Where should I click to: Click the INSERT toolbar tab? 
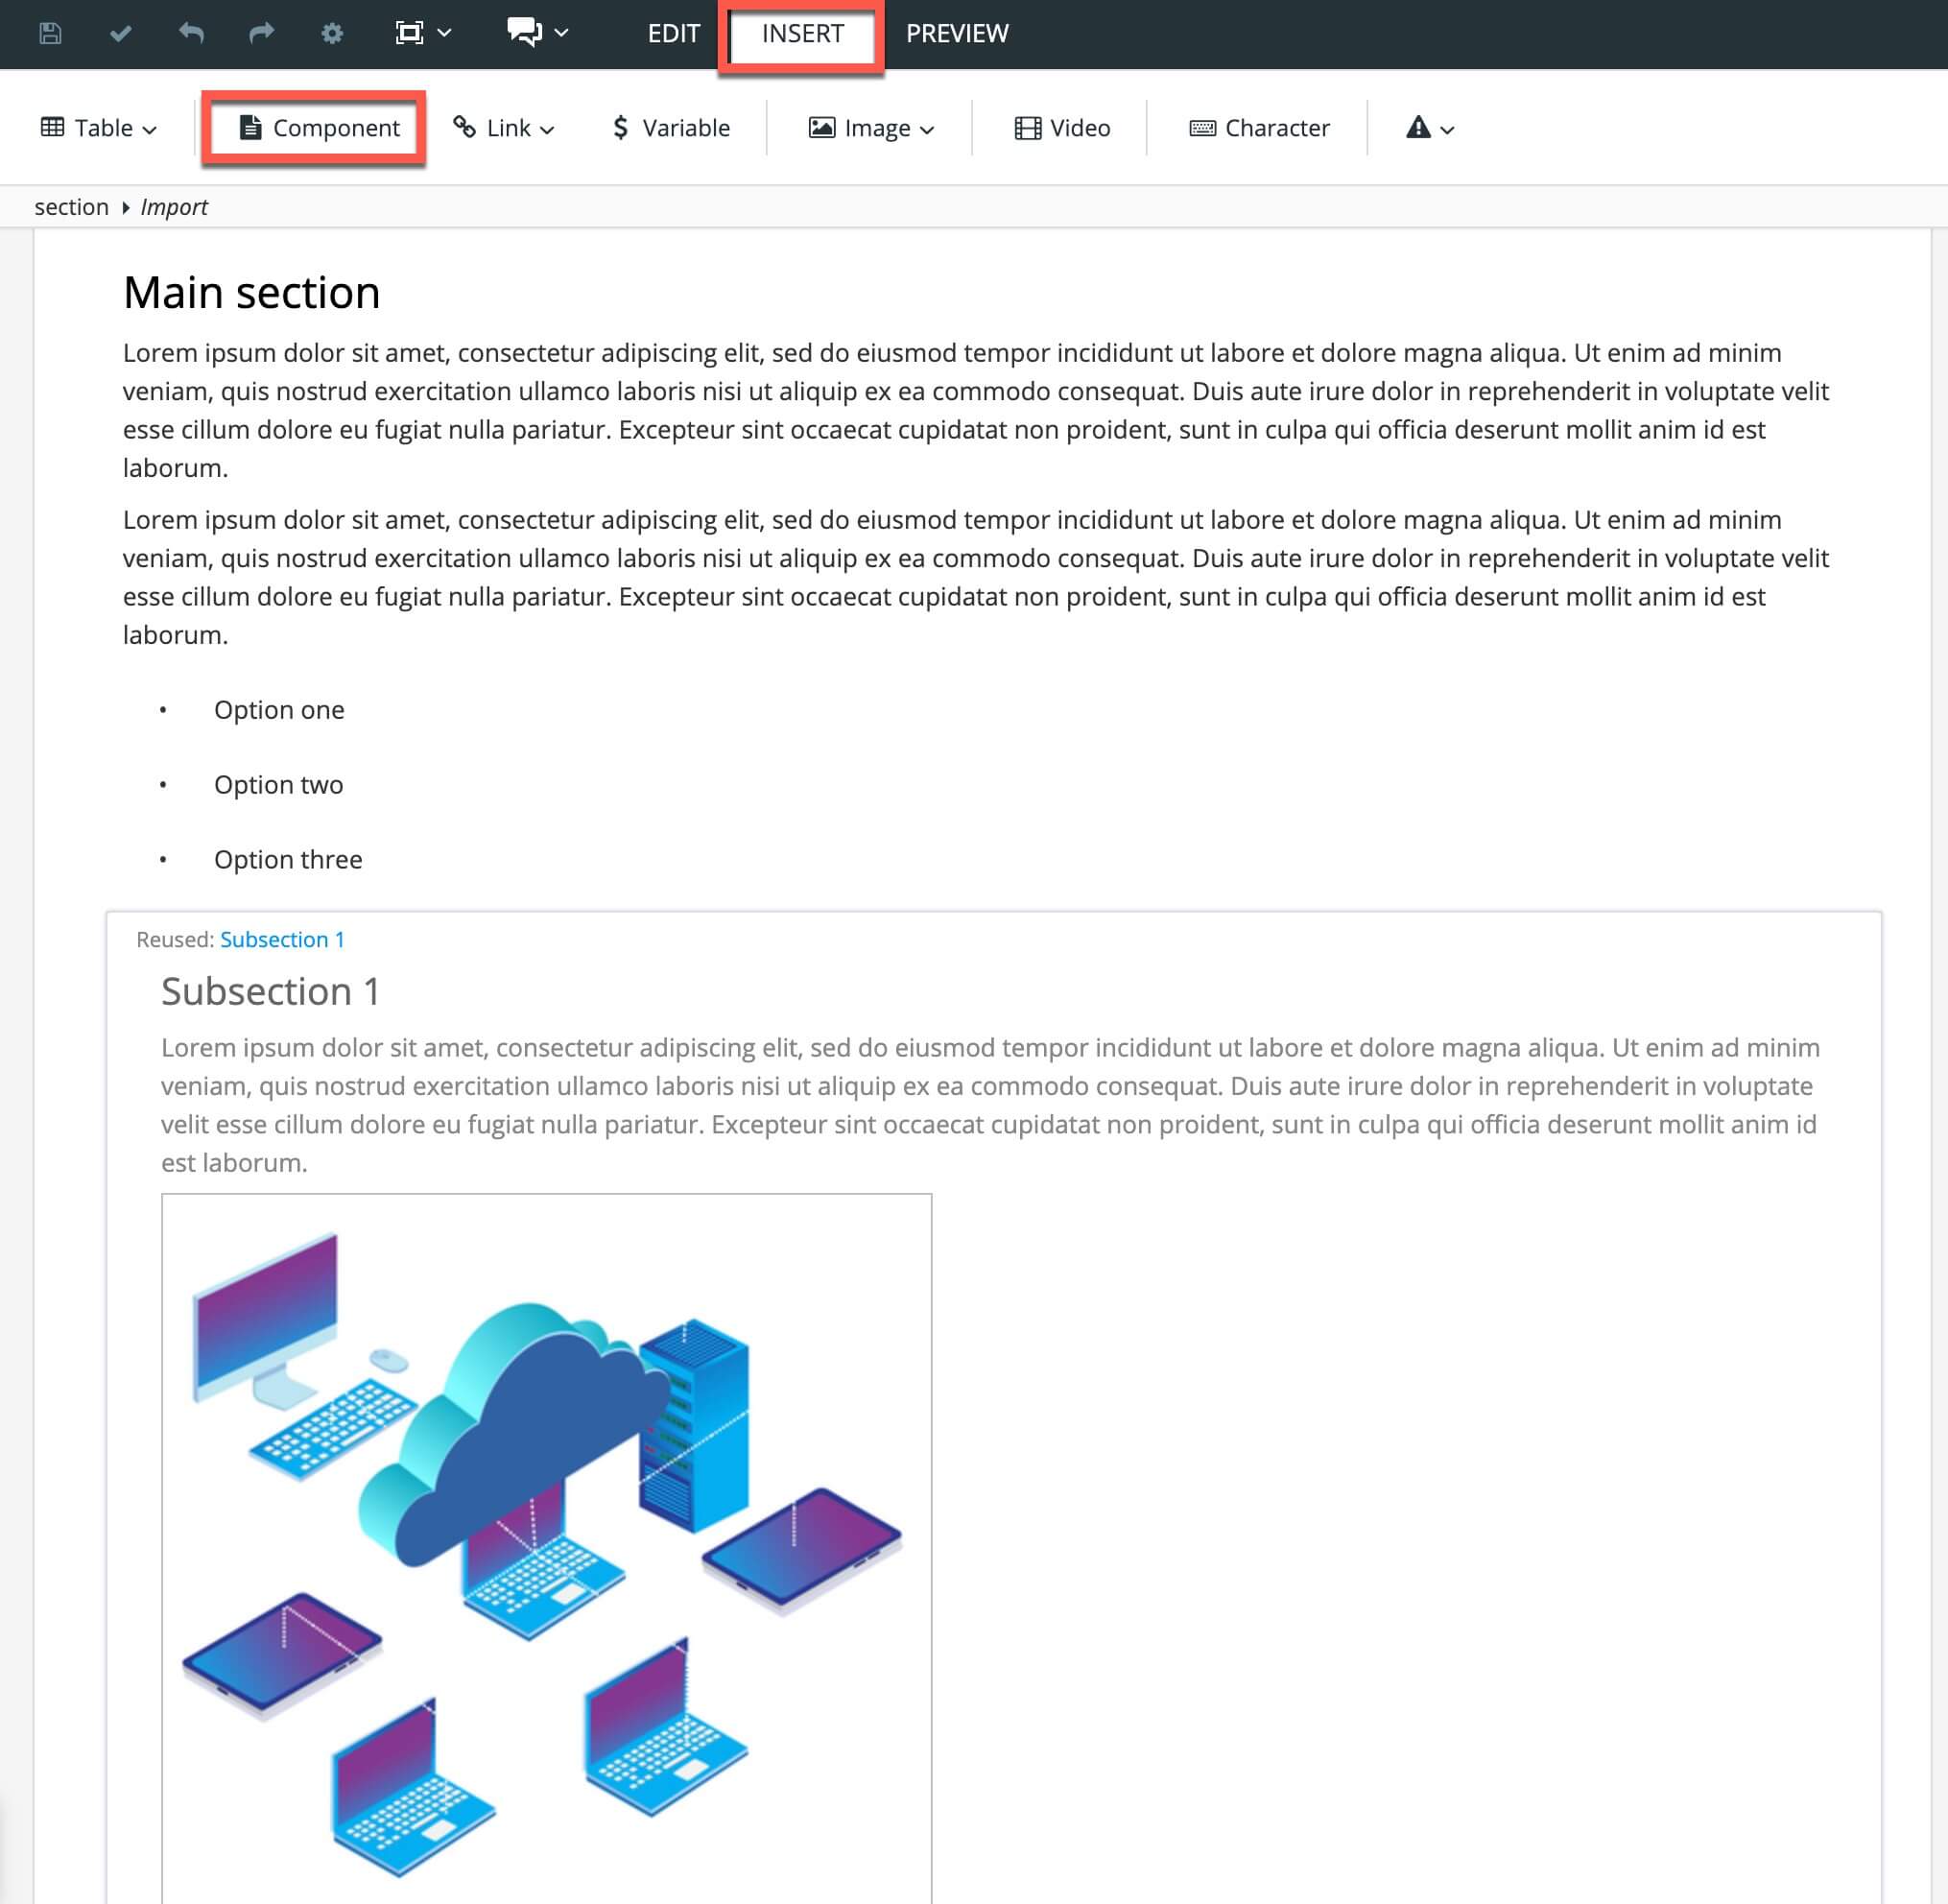[x=802, y=34]
